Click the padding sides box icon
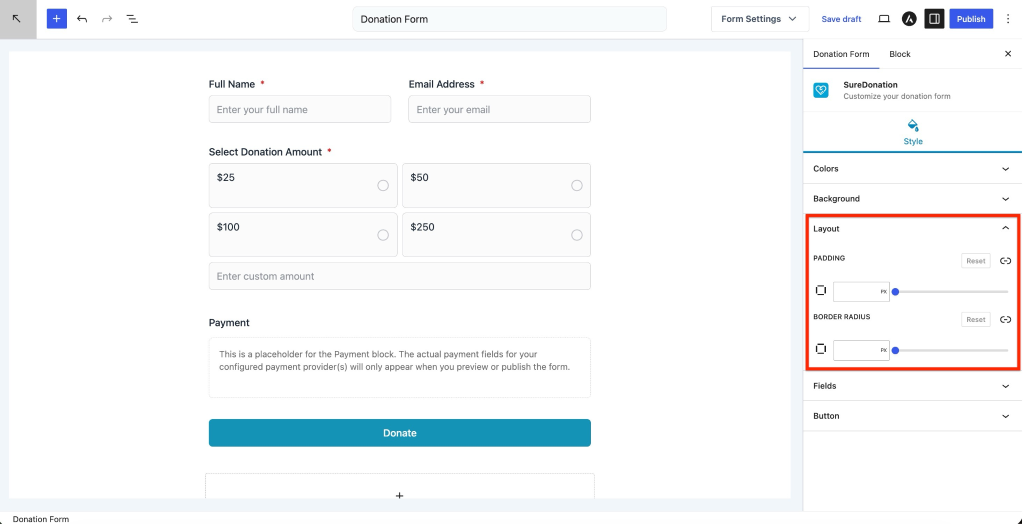 click(x=821, y=291)
